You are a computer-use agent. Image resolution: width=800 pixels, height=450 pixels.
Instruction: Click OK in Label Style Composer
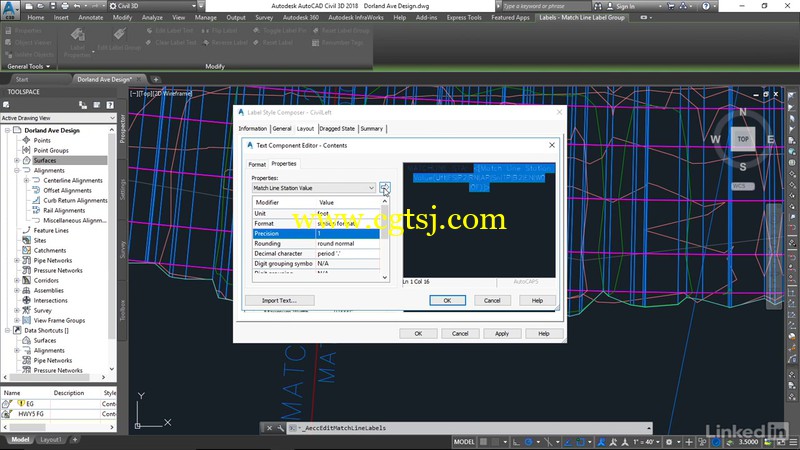point(418,334)
